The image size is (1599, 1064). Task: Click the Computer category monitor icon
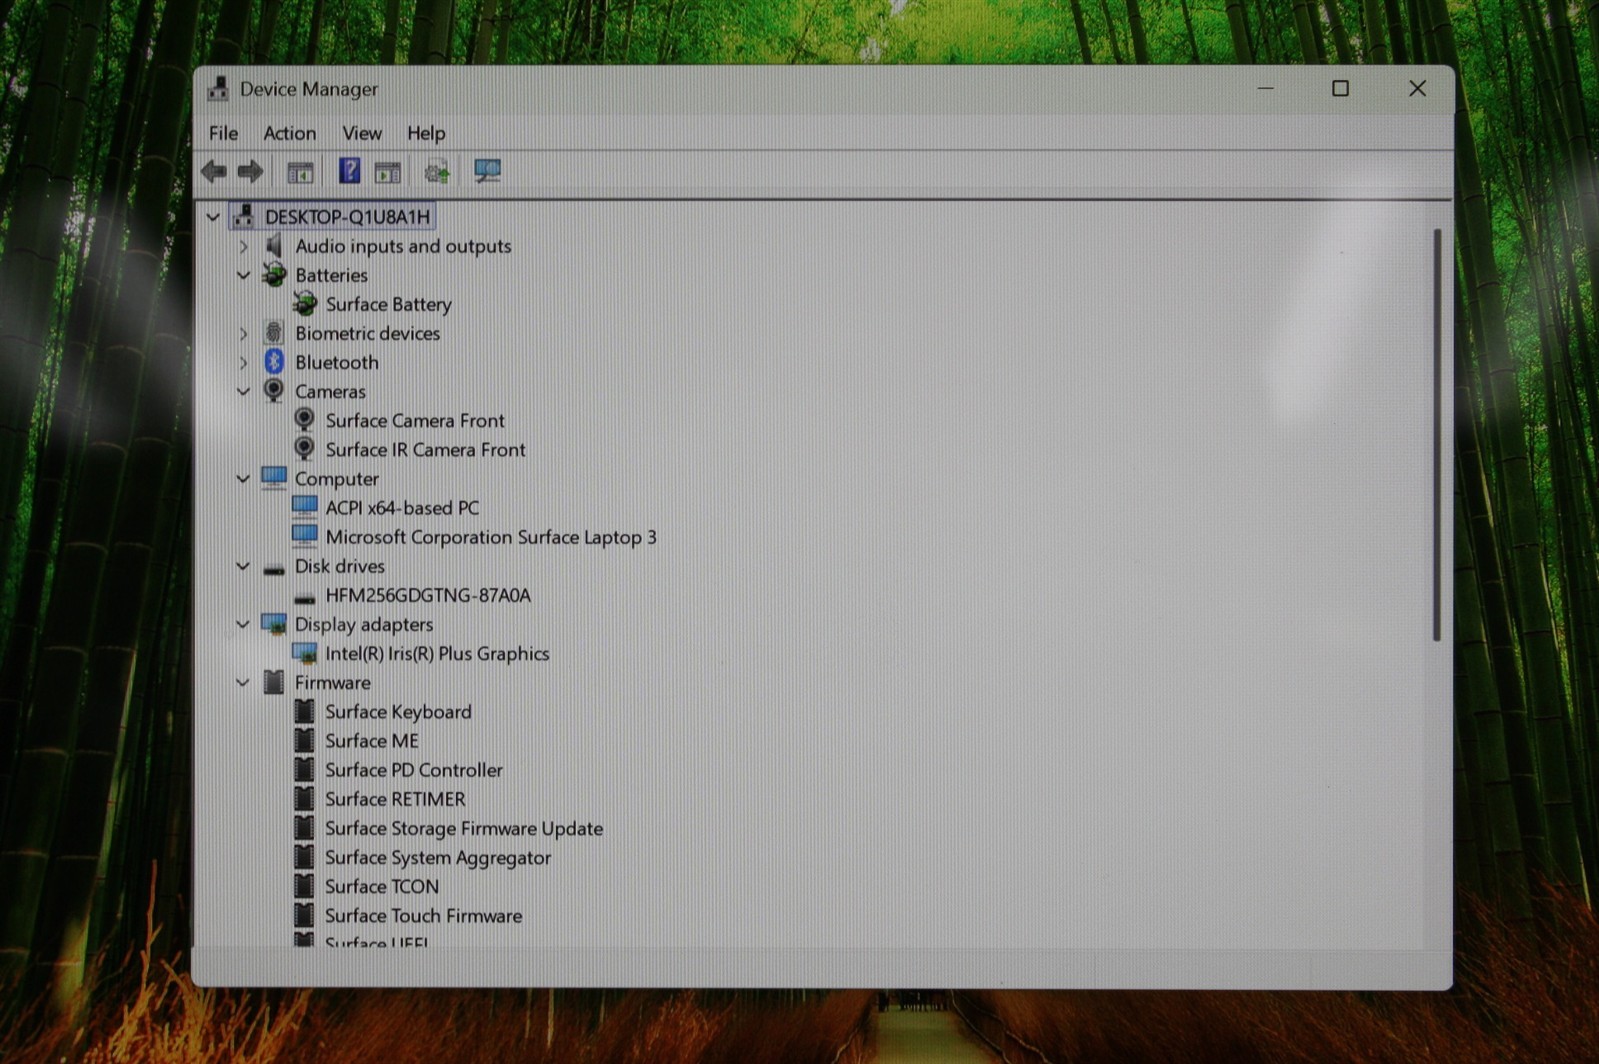point(274,478)
